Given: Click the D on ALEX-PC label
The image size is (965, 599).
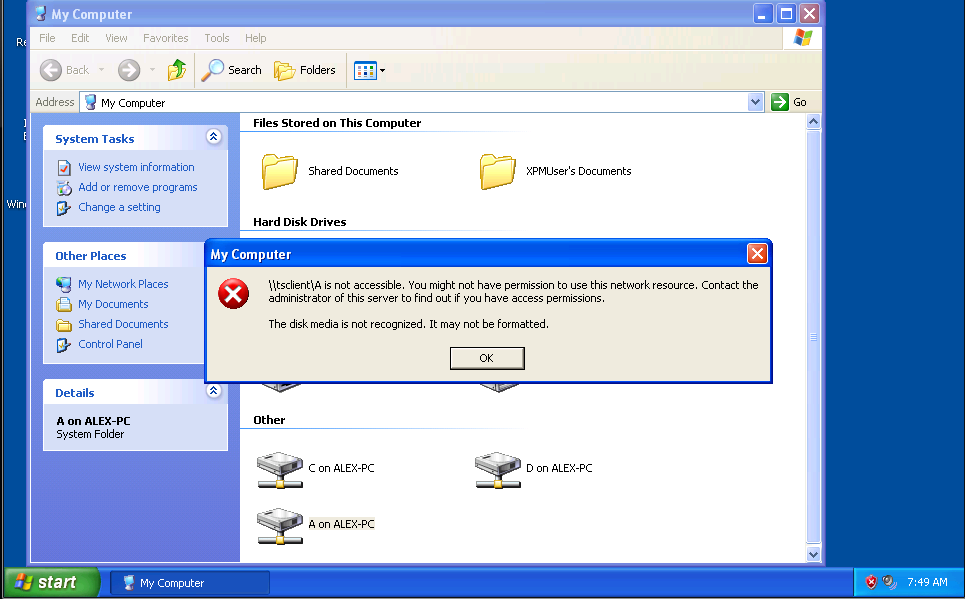Looking at the screenshot, I should click(x=559, y=468).
